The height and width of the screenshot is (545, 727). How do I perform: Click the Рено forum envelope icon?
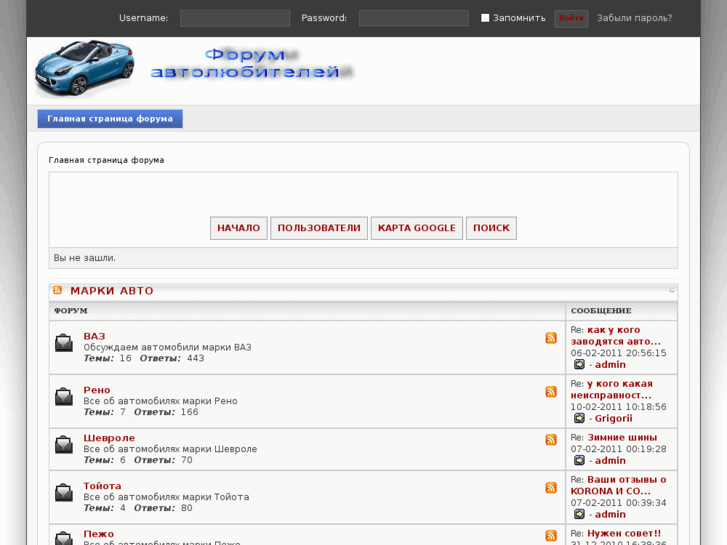pos(64,397)
